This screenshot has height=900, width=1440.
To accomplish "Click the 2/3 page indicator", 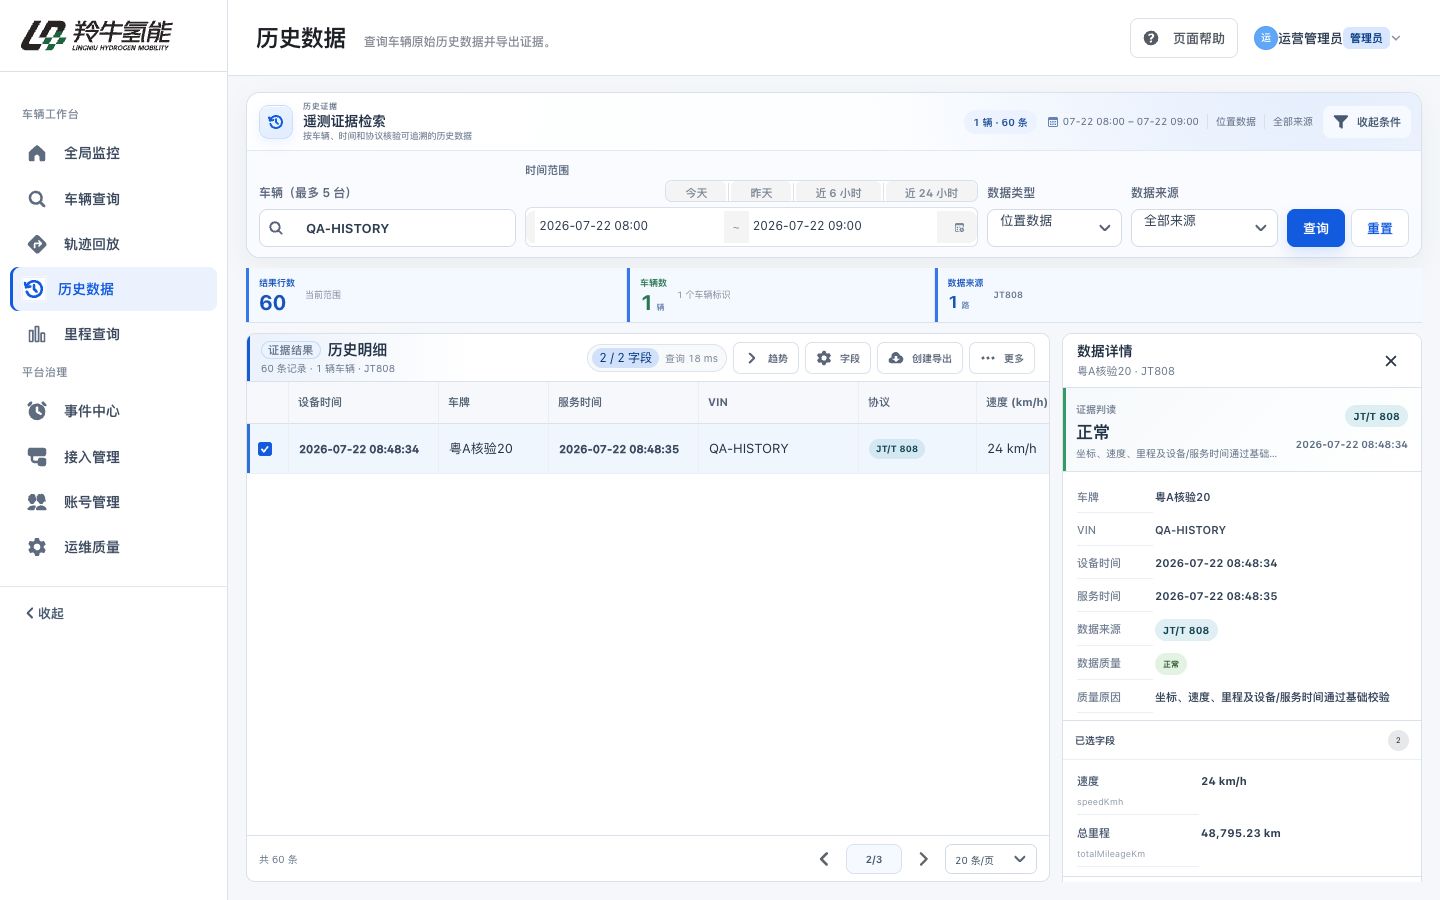I will [x=874, y=859].
